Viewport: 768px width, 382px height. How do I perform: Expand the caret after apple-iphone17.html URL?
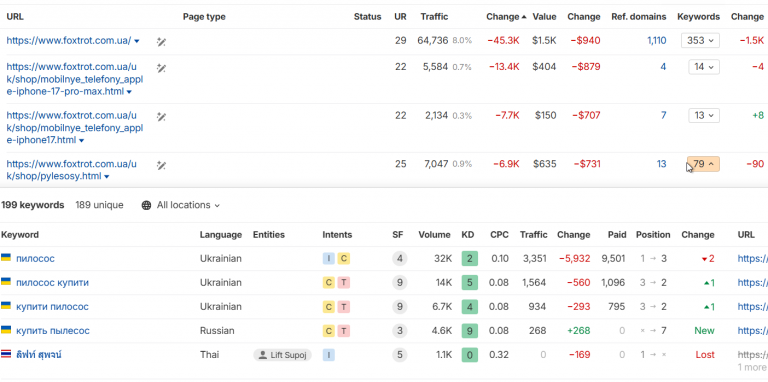click(81, 141)
